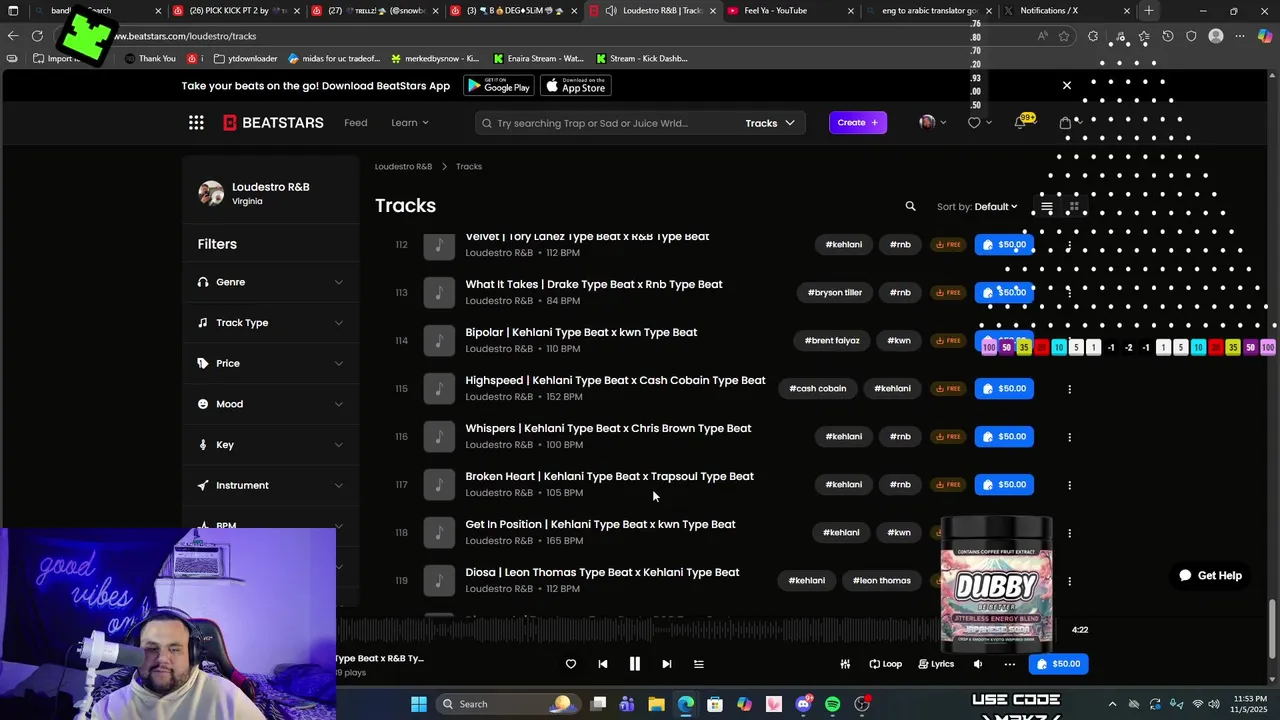Viewport: 1280px width, 720px height.
Task: Open the notifications bell
Action: (1020, 123)
